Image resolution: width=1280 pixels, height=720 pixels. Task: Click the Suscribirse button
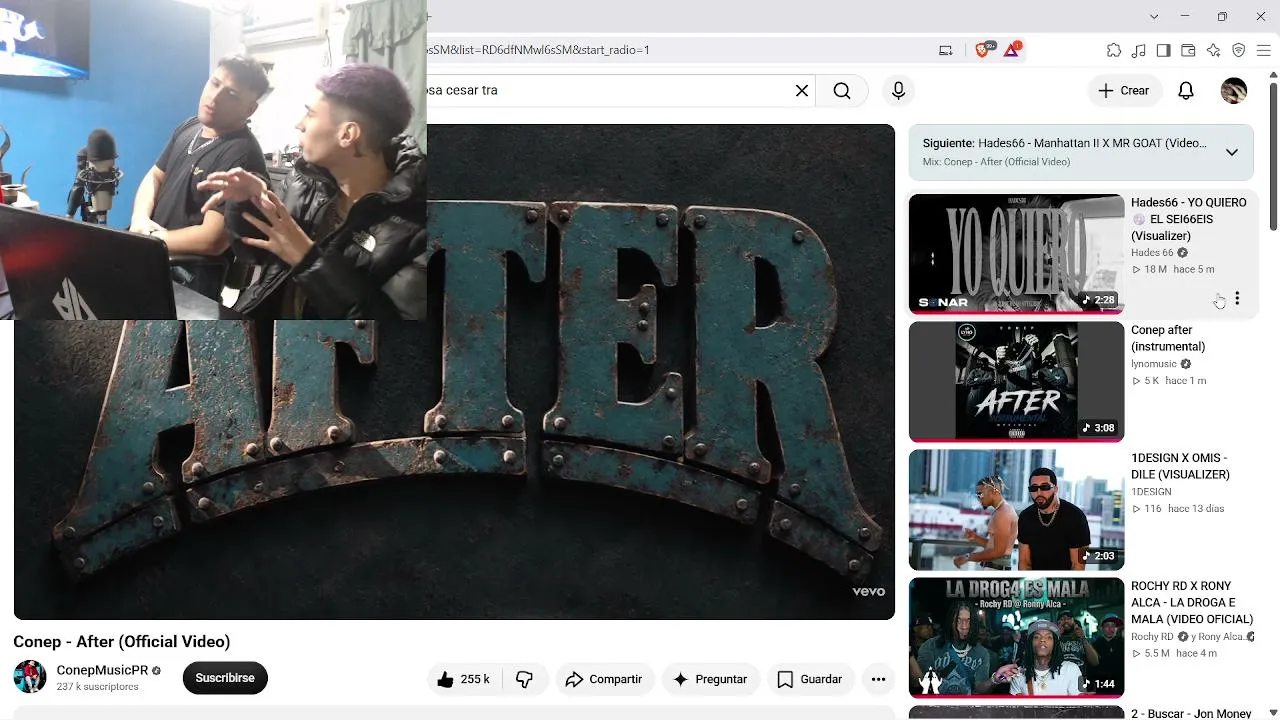(x=225, y=678)
